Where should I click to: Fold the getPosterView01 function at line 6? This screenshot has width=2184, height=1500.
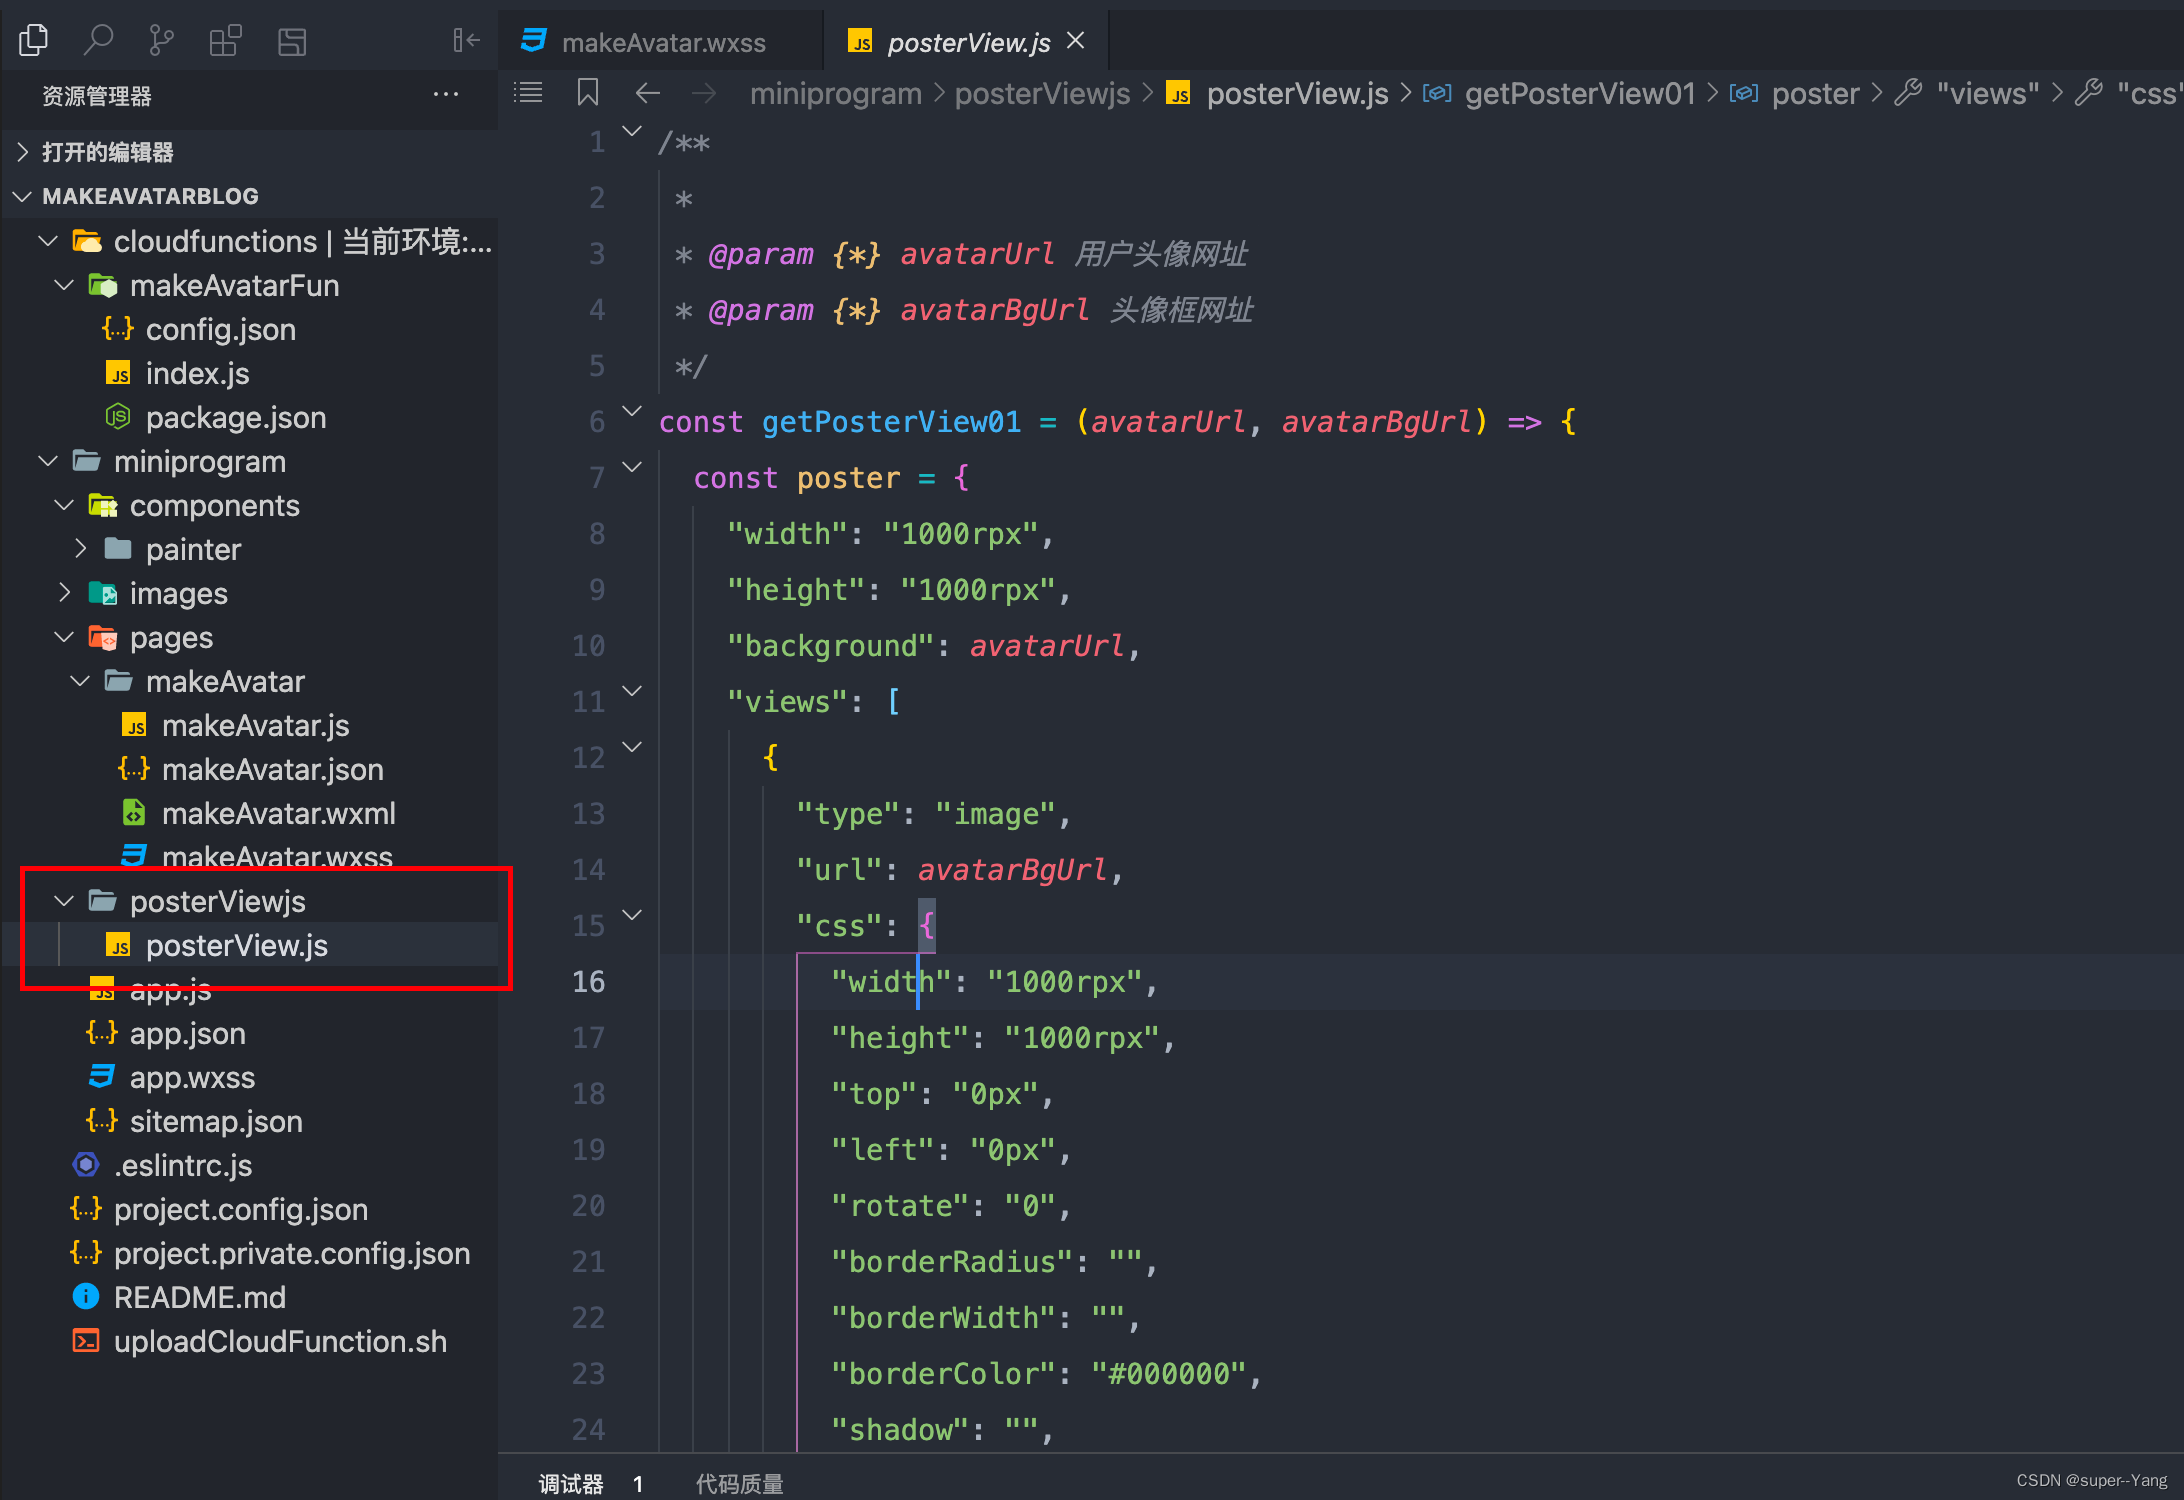[632, 411]
